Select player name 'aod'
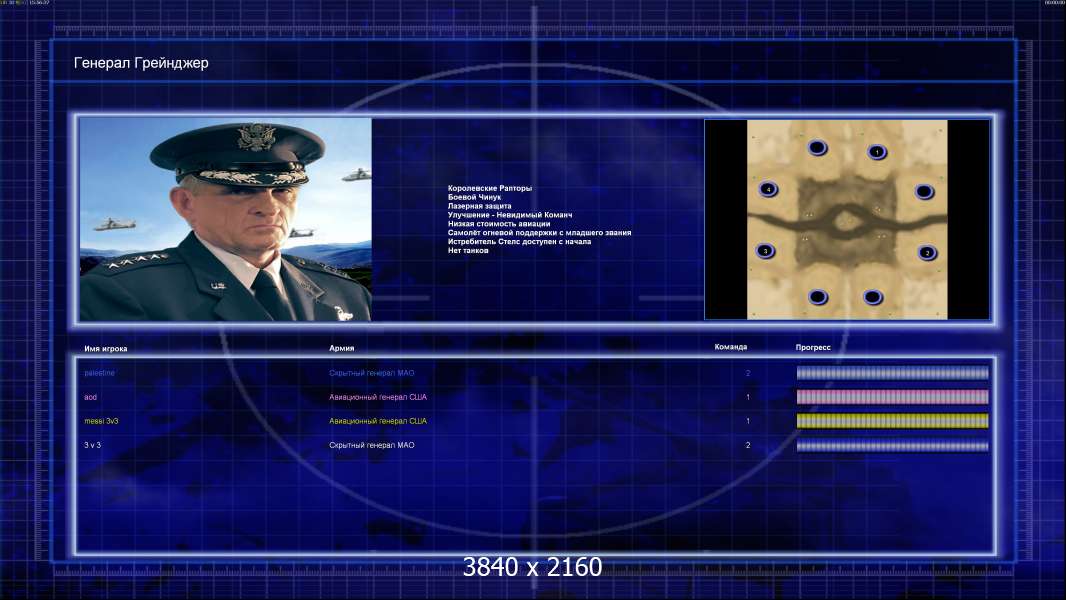Image resolution: width=1066 pixels, height=600 pixels. [x=90, y=397]
